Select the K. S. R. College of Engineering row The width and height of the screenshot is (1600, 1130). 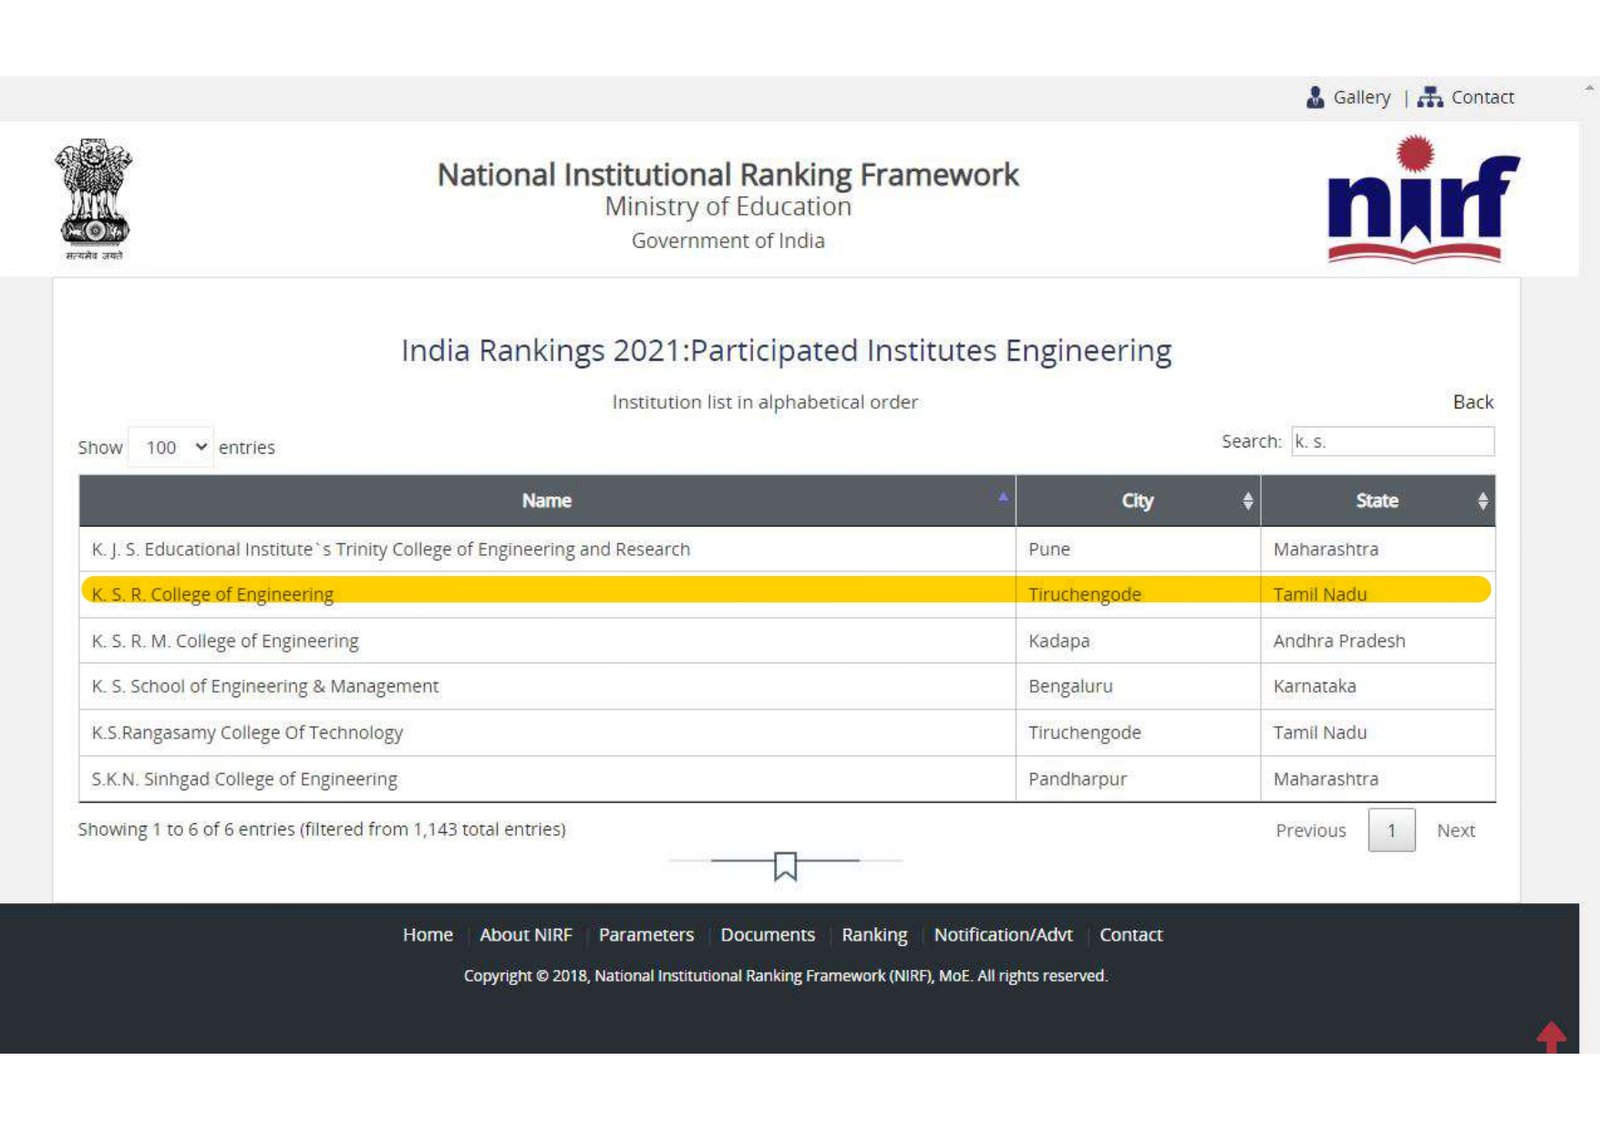point(213,594)
